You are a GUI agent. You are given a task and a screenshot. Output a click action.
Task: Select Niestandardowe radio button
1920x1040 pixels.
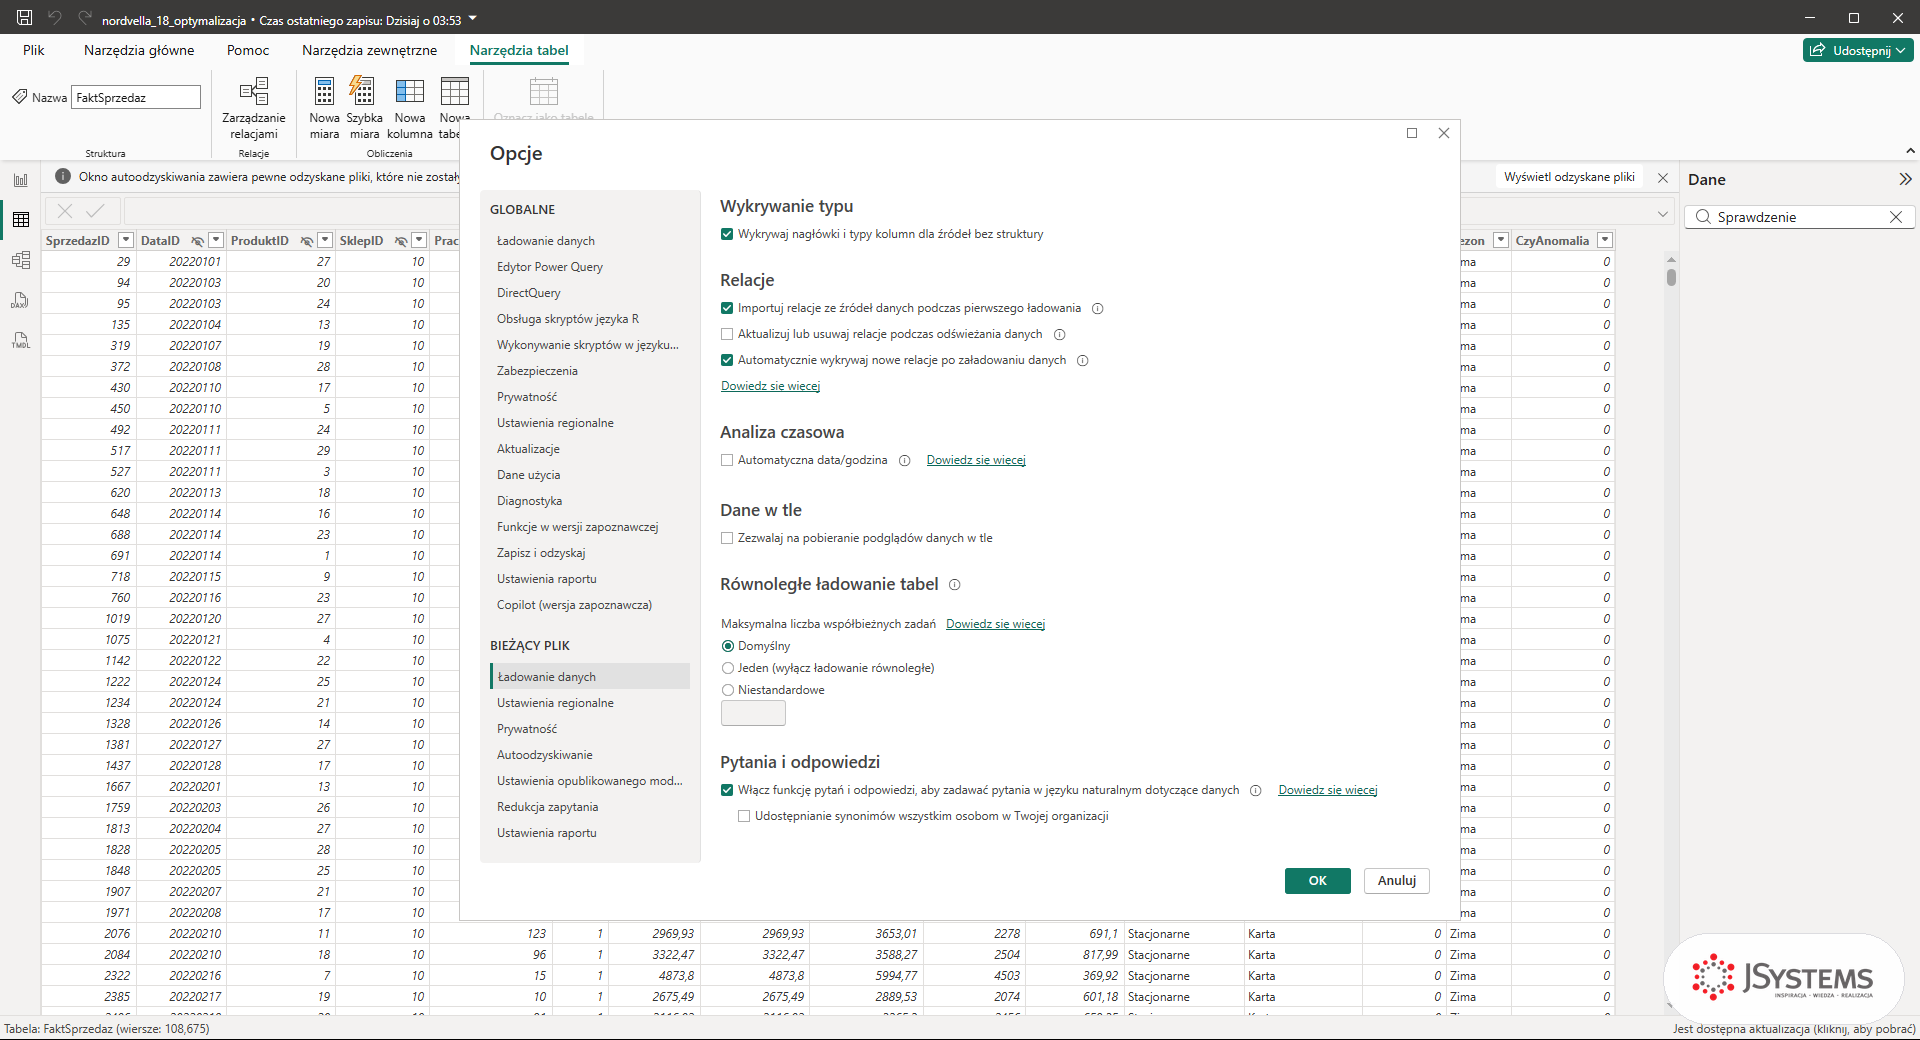728,691
